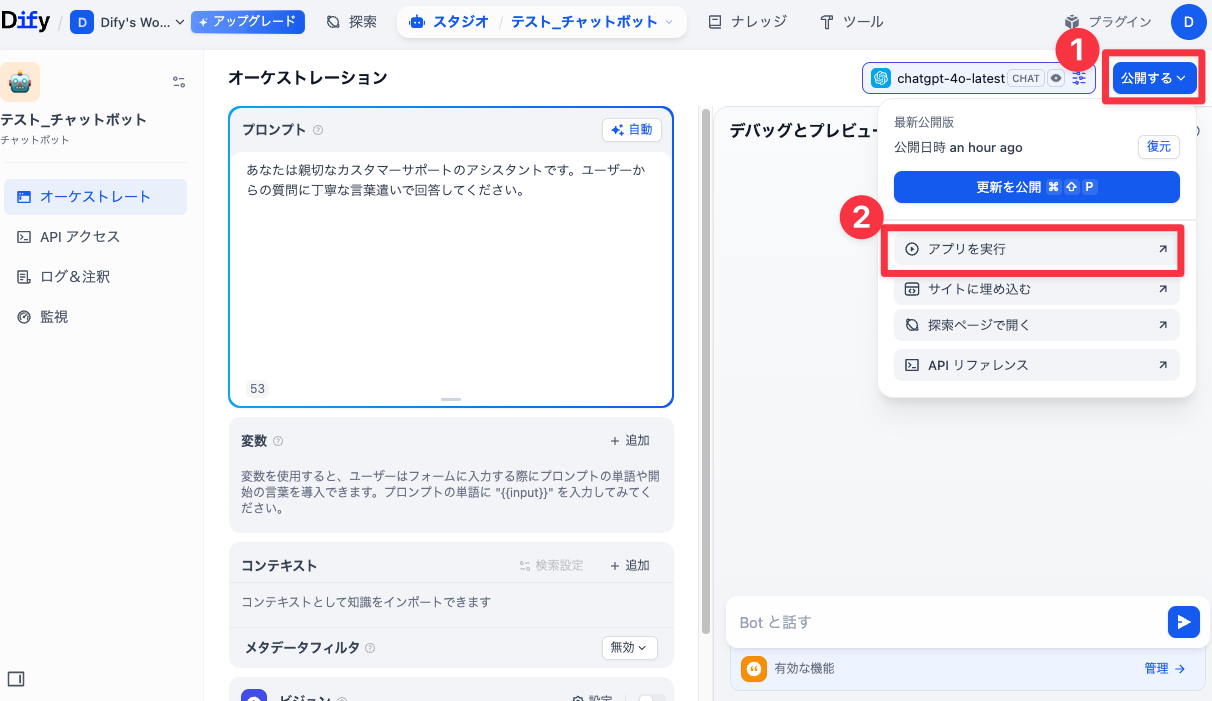
Task: Open the ナレッジ tab
Action: [747, 22]
